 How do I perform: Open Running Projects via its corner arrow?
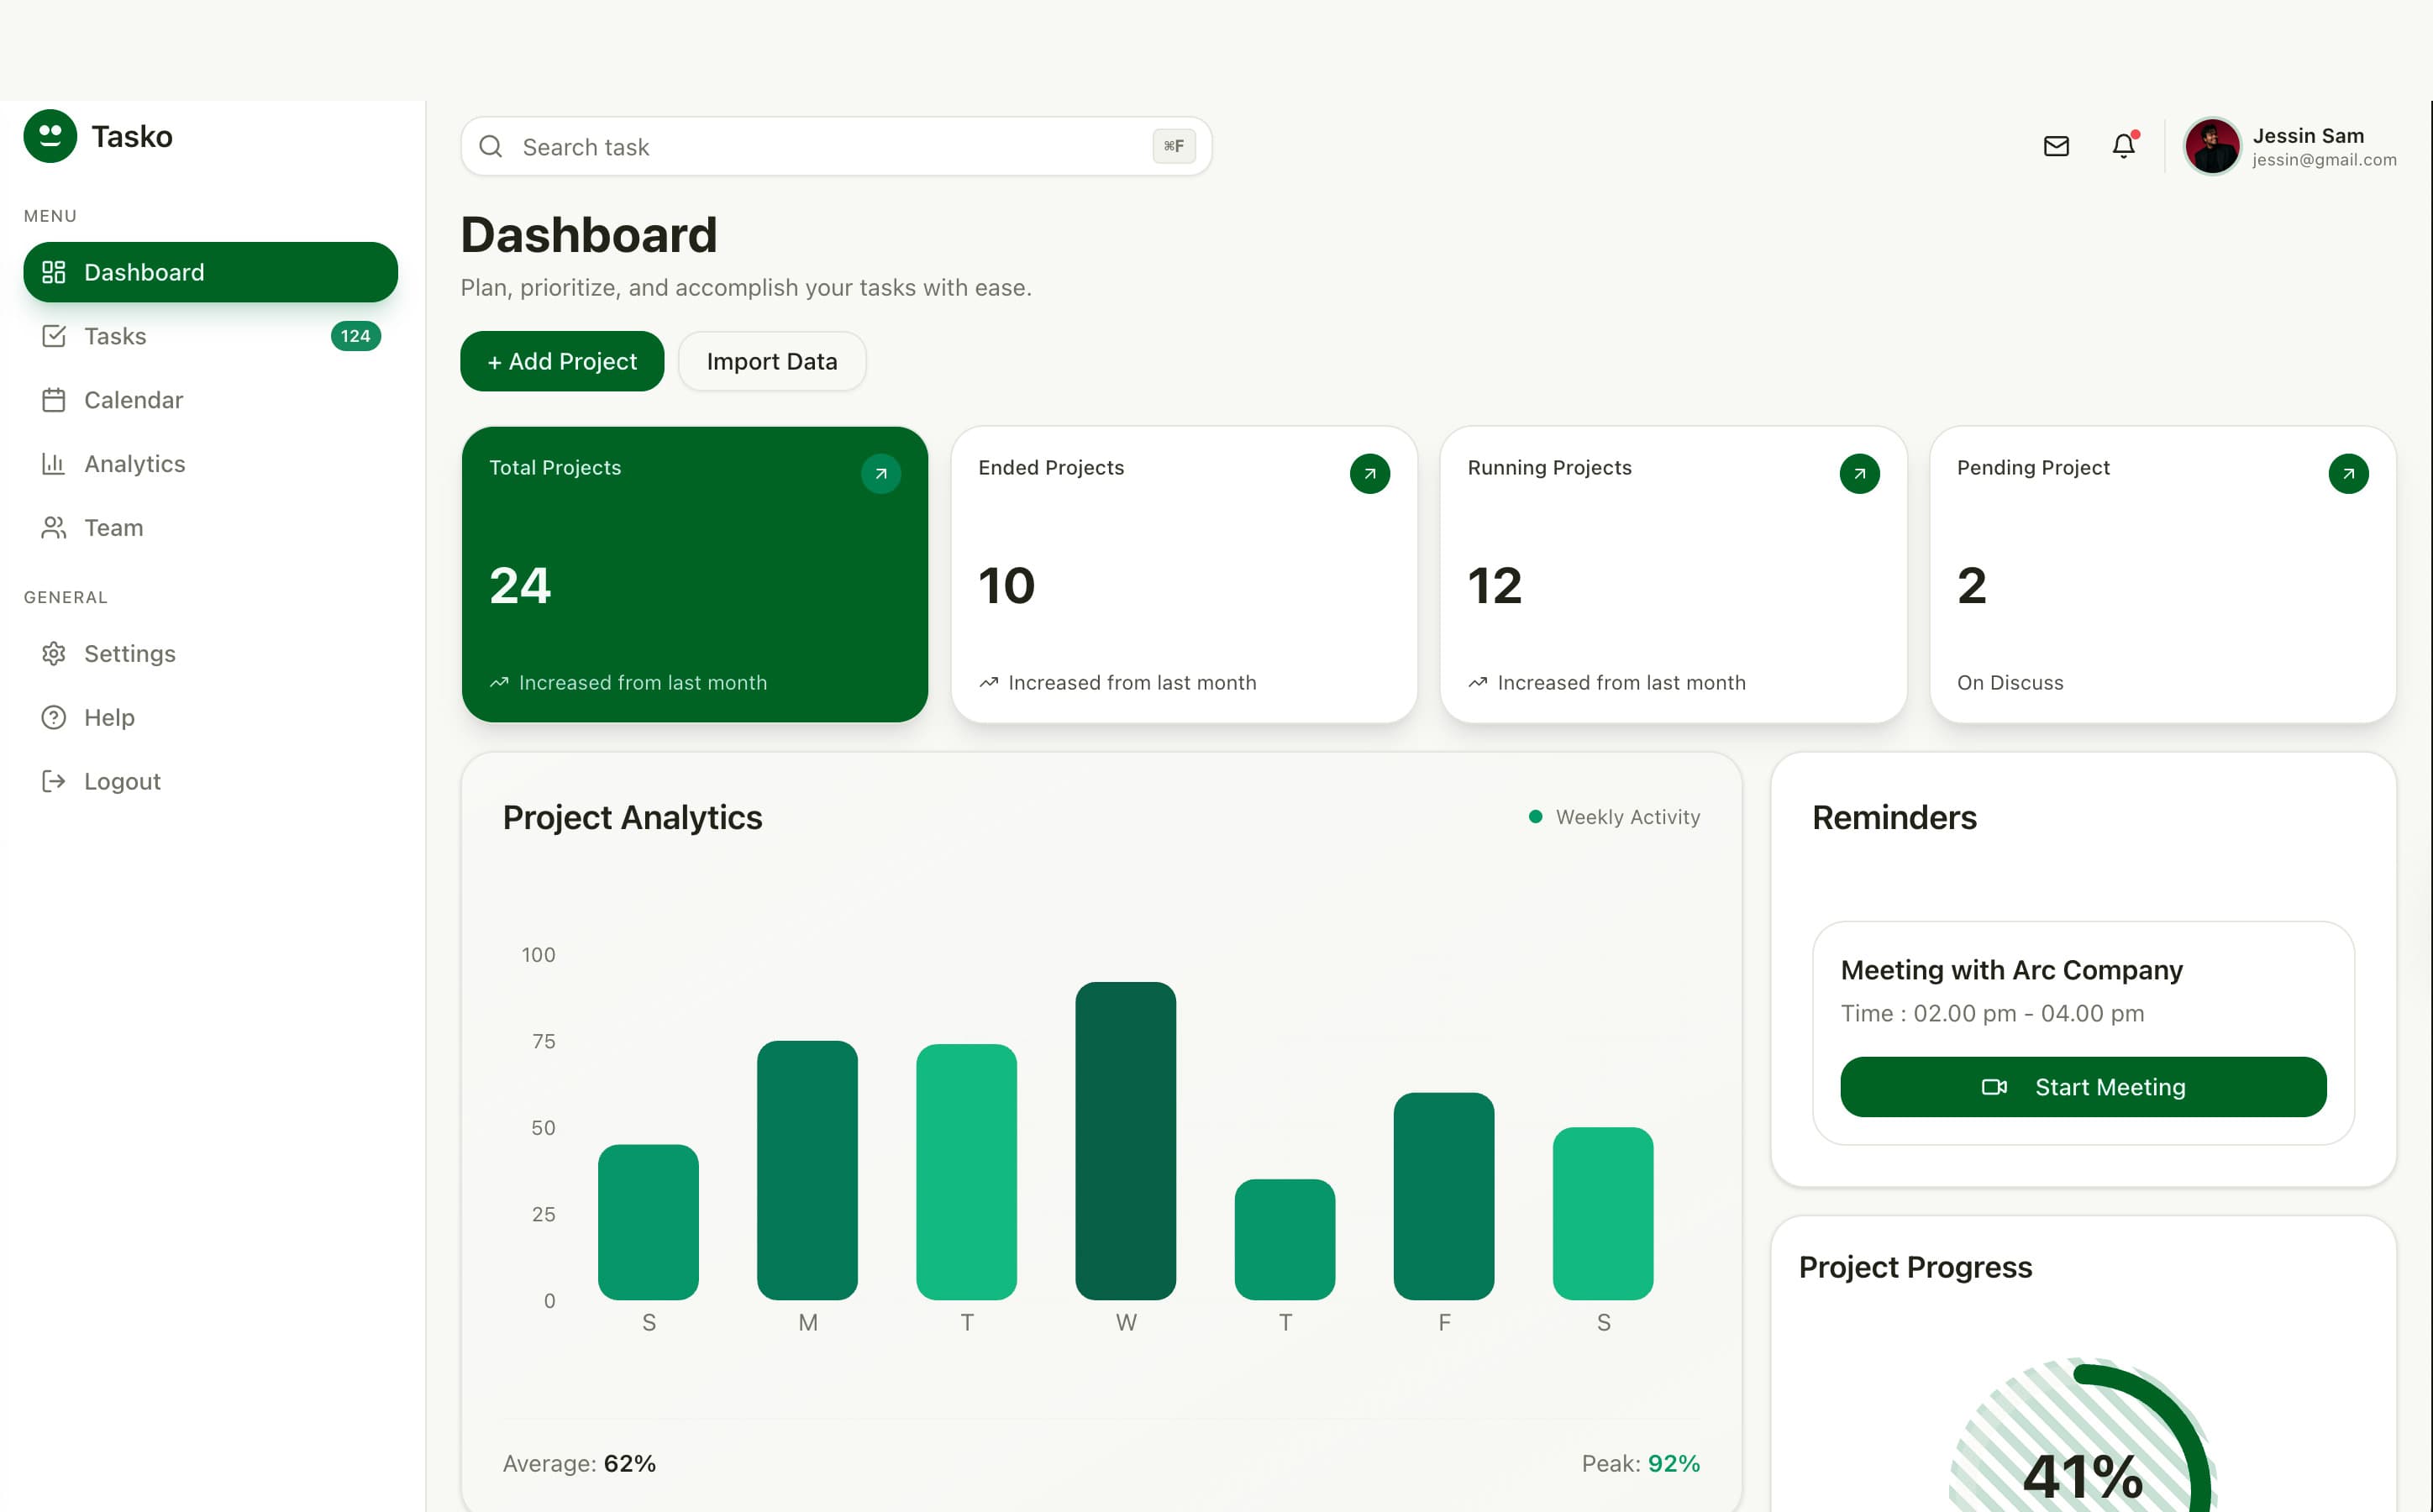[1858, 473]
